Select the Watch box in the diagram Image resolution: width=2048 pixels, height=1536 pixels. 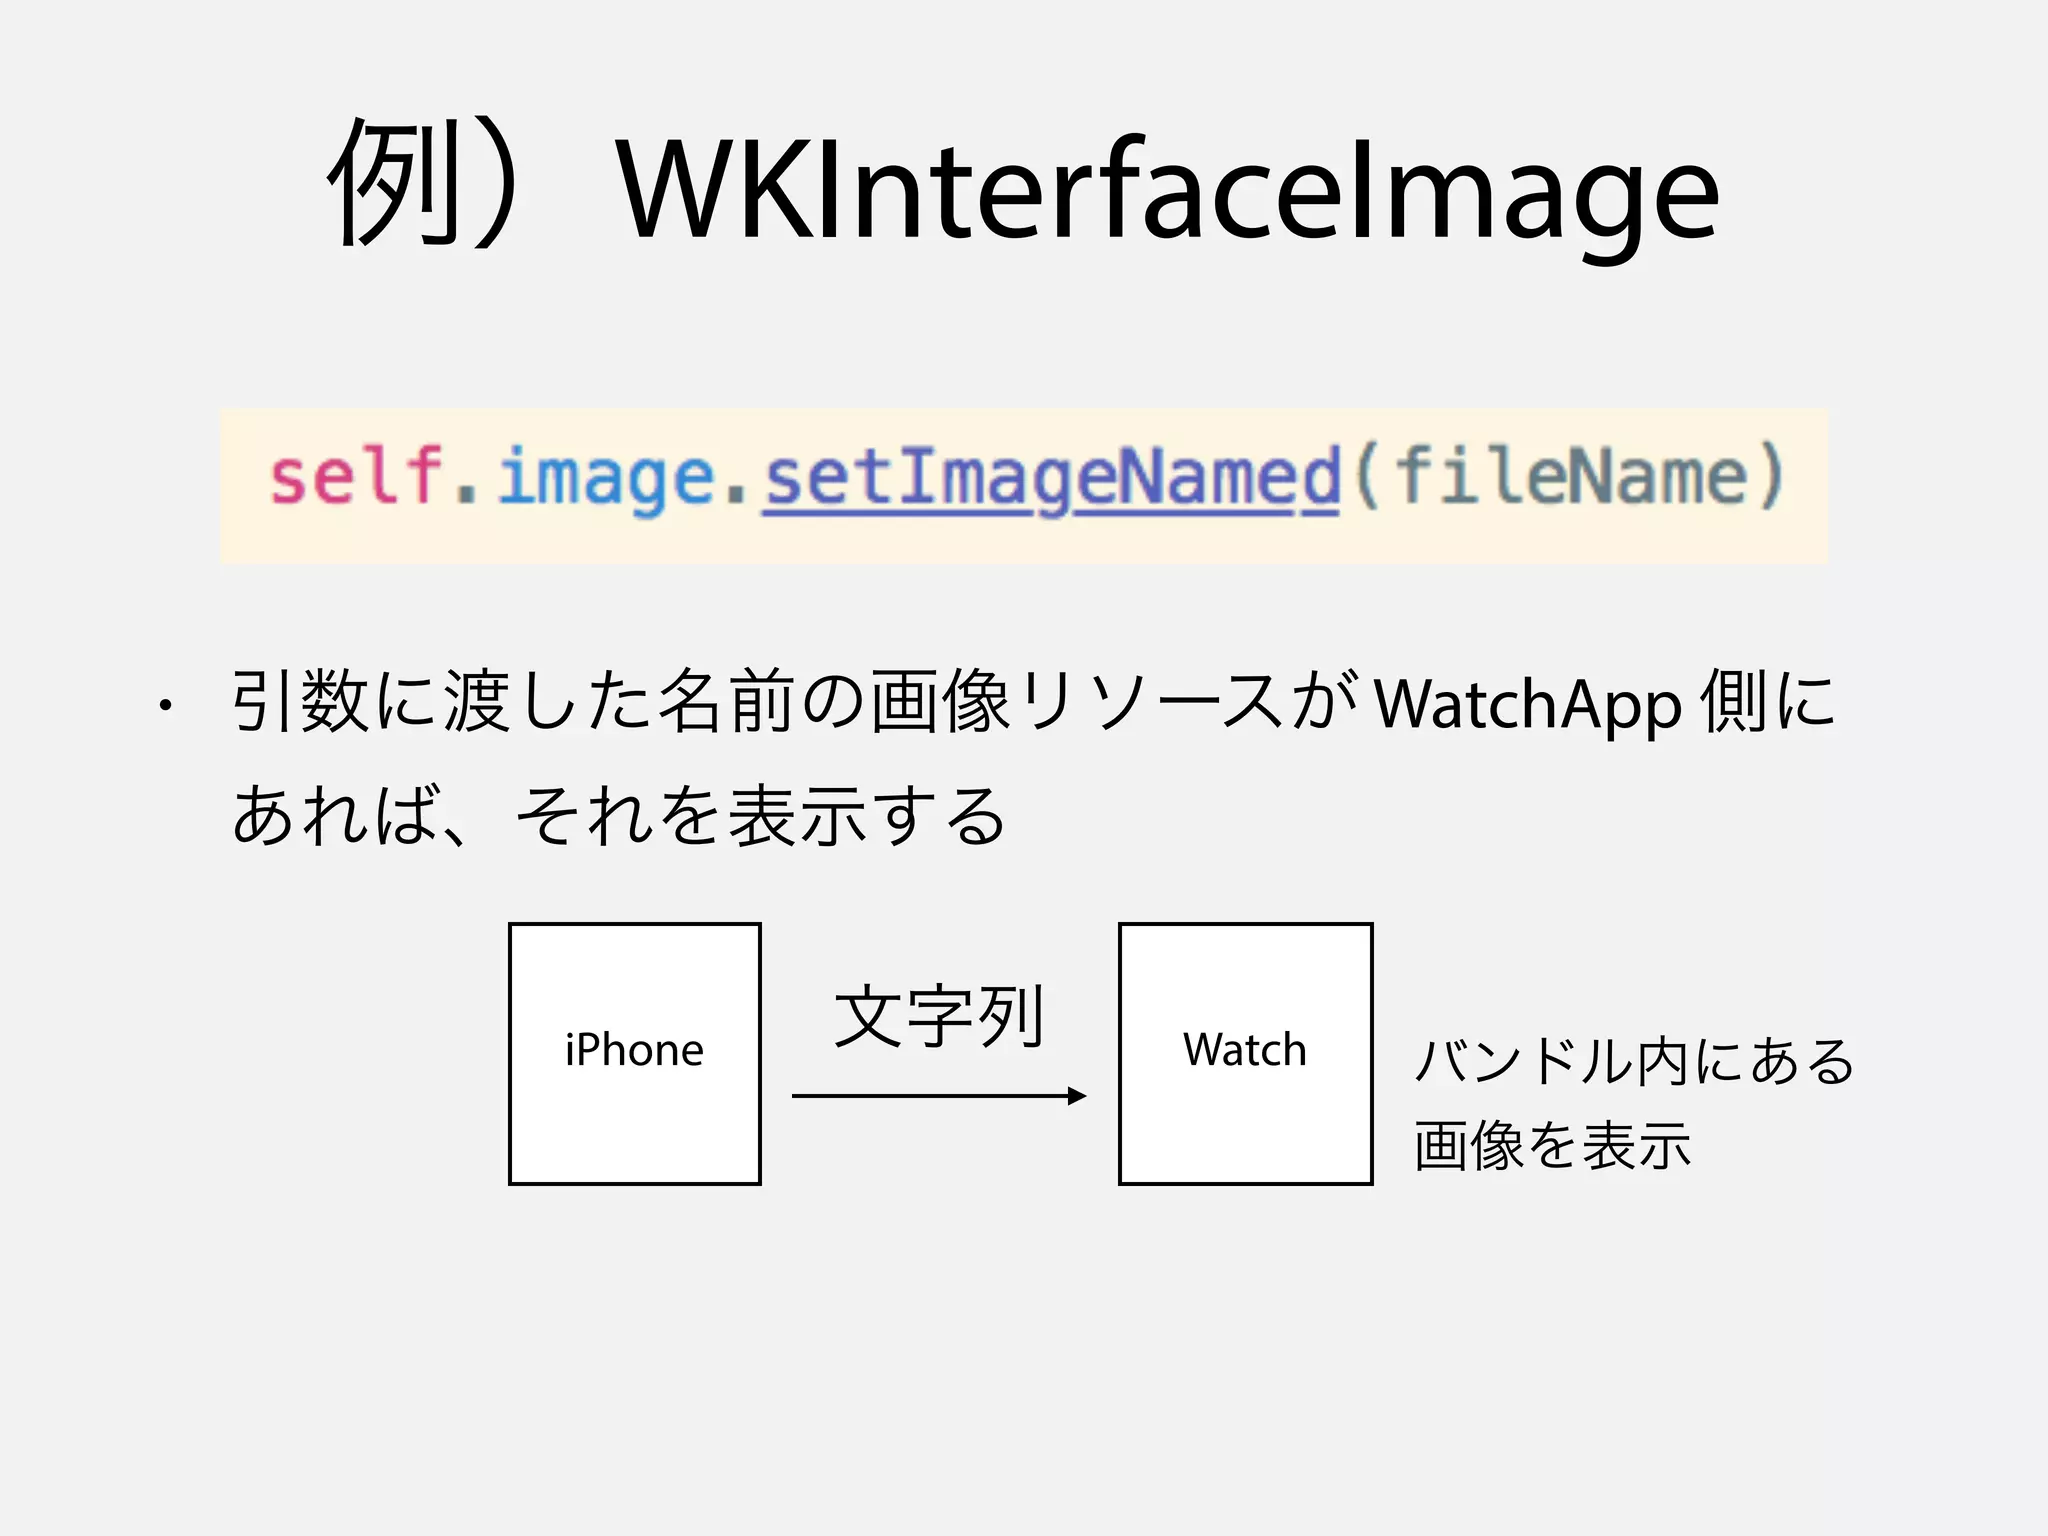[x=1245, y=1054]
